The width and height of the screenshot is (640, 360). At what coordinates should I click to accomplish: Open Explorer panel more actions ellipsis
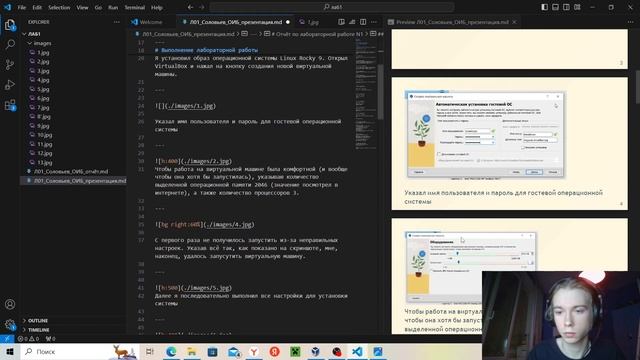point(117,22)
